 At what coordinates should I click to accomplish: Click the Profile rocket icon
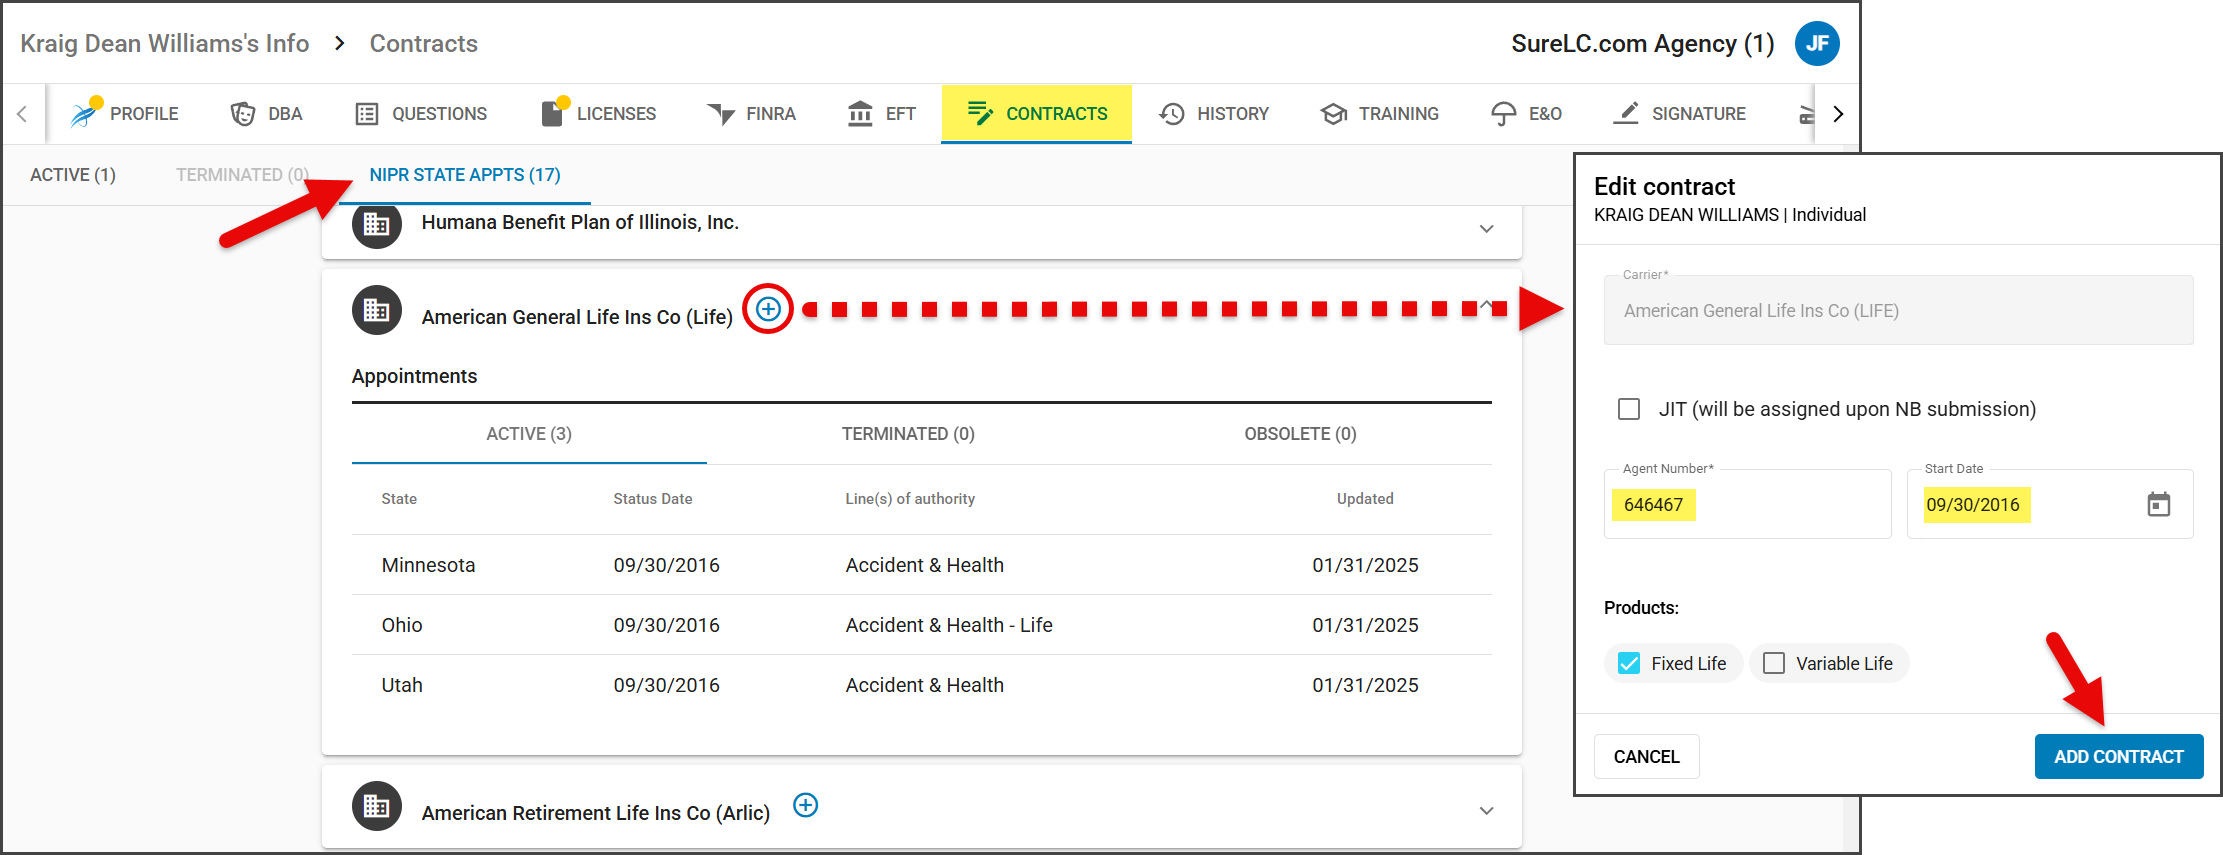pos(84,114)
